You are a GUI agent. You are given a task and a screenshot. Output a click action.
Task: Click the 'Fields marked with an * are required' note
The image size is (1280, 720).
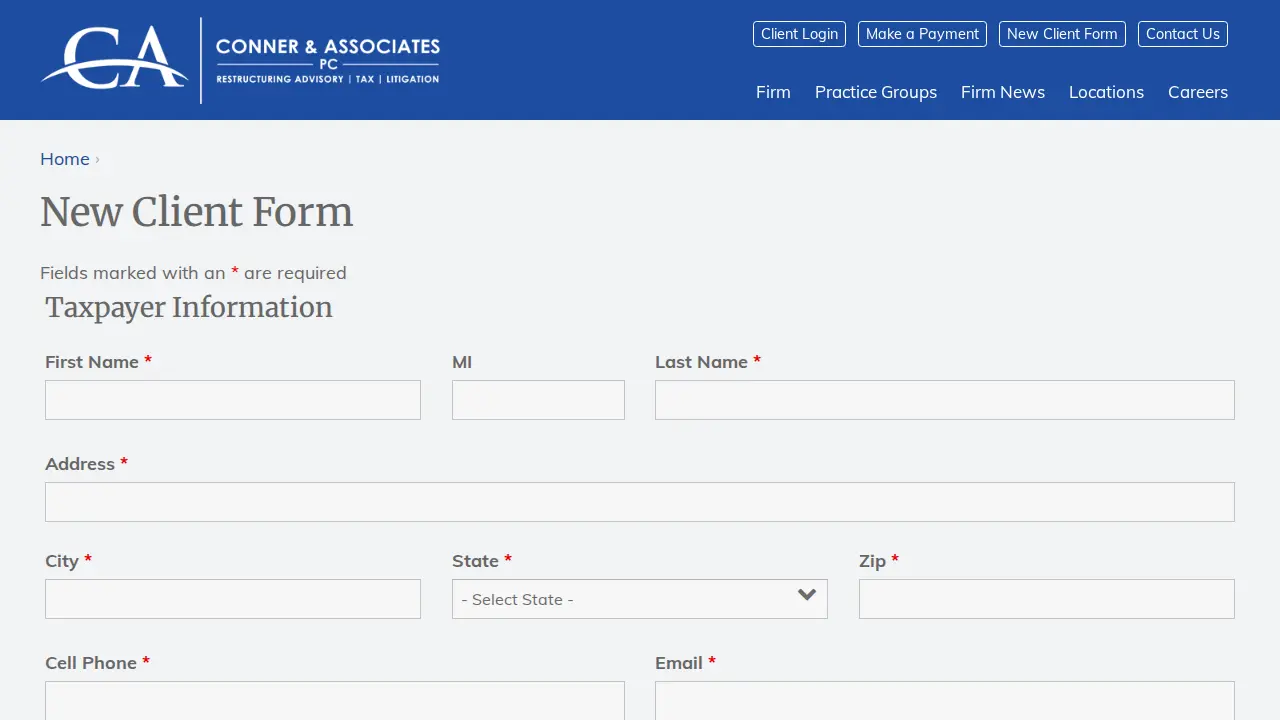(x=193, y=273)
